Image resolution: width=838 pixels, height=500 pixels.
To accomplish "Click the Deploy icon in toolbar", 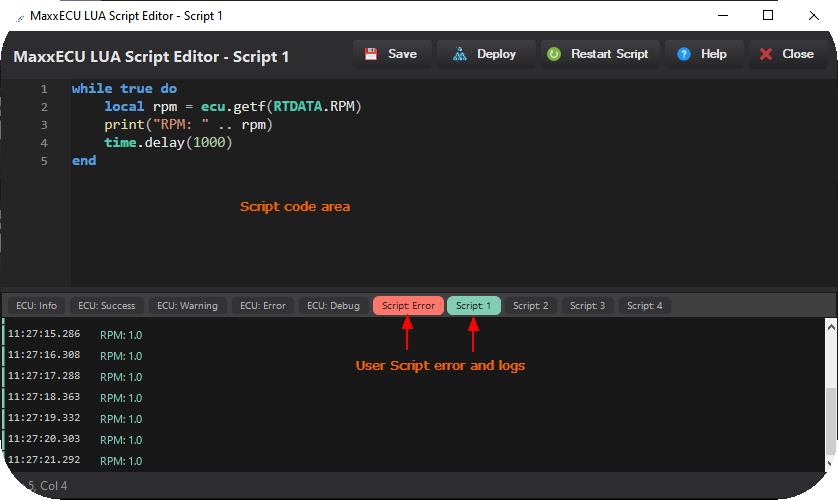I will click(x=459, y=54).
